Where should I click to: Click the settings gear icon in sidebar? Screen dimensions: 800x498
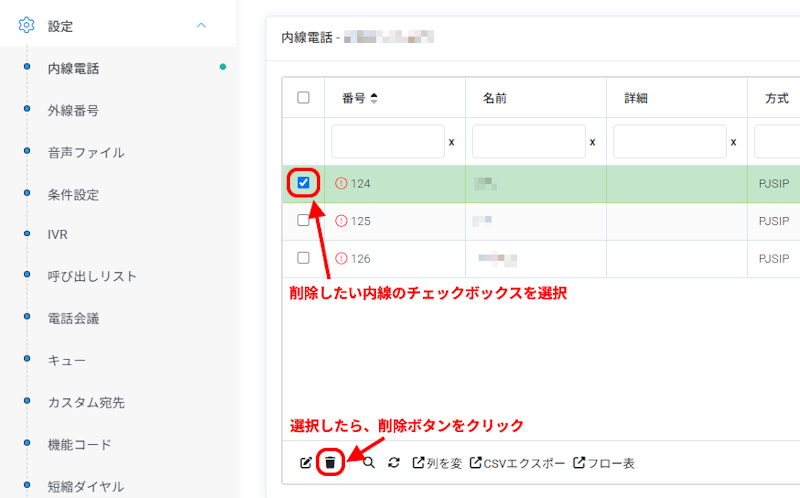[27, 26]
